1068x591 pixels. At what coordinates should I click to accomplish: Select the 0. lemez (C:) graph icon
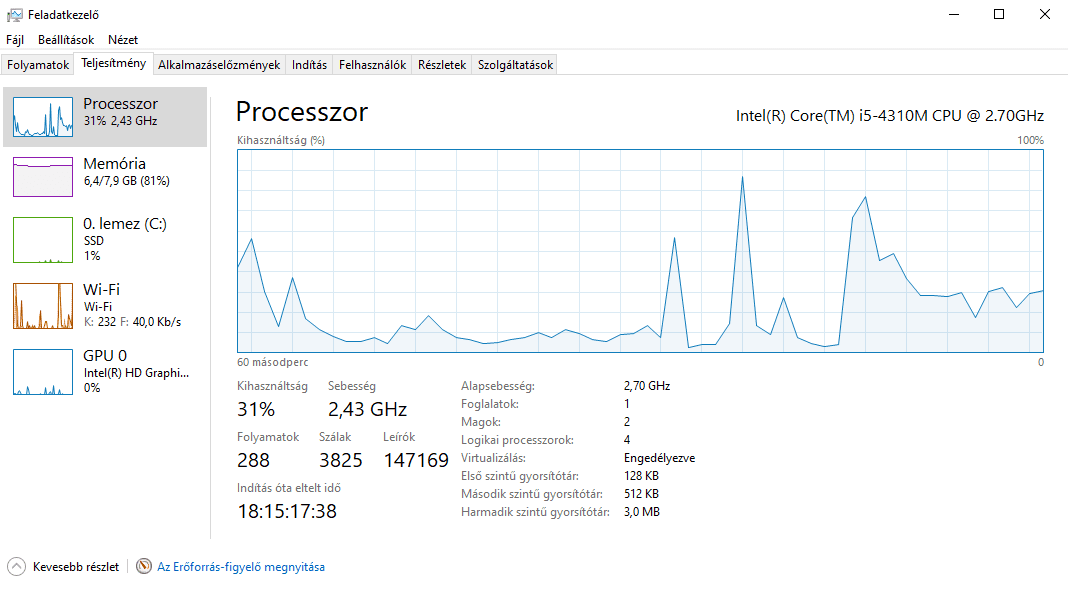pos(43,240)
